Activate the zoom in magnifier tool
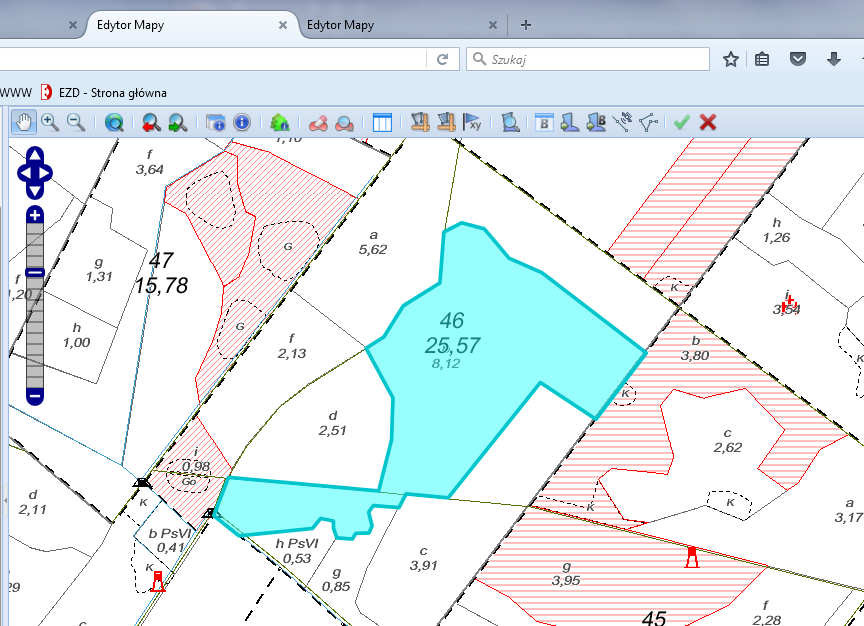864x626 pixels. point(50,122)
